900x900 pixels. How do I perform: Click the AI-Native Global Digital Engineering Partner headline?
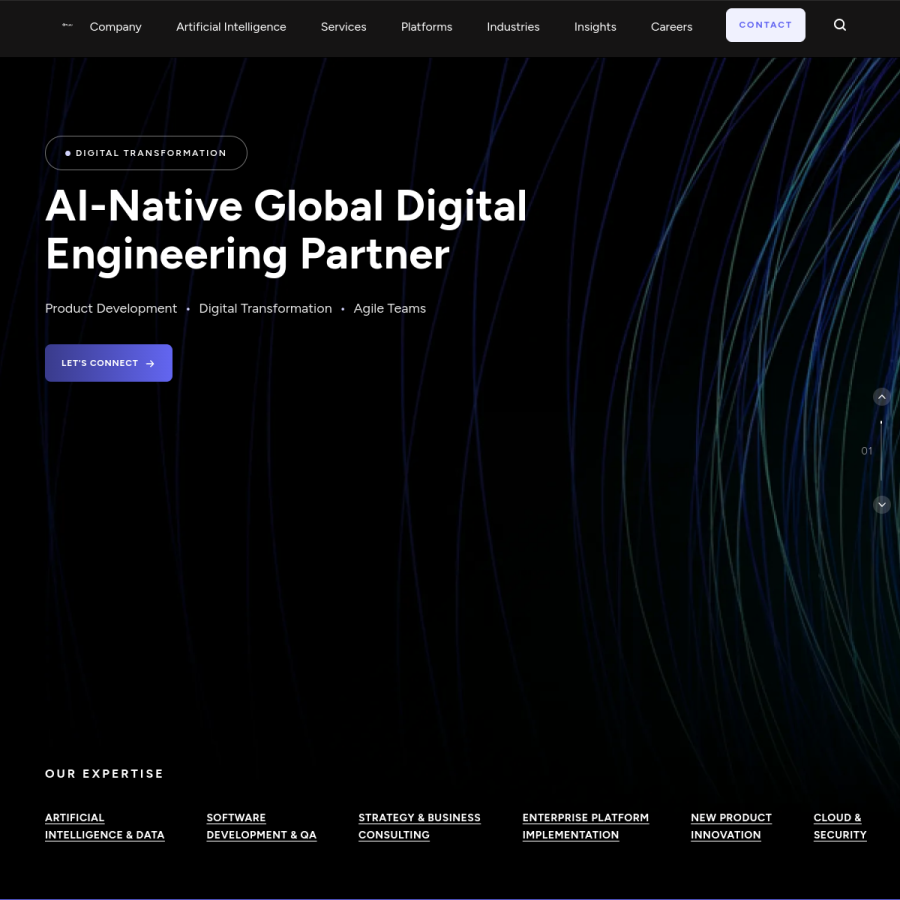pos(286,230)
